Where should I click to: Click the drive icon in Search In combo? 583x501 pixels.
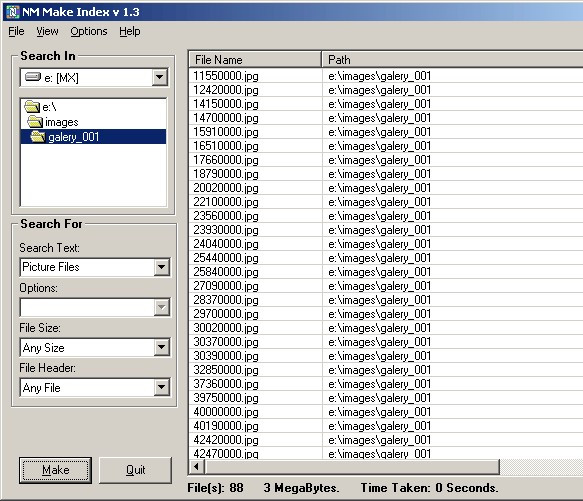pos(33,77)
